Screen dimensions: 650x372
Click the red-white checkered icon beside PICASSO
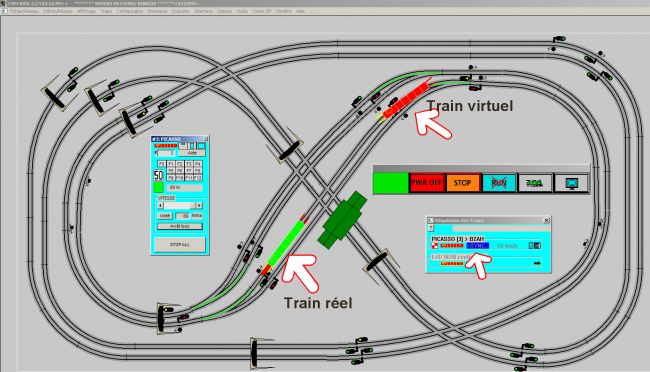tap(434, 246)
